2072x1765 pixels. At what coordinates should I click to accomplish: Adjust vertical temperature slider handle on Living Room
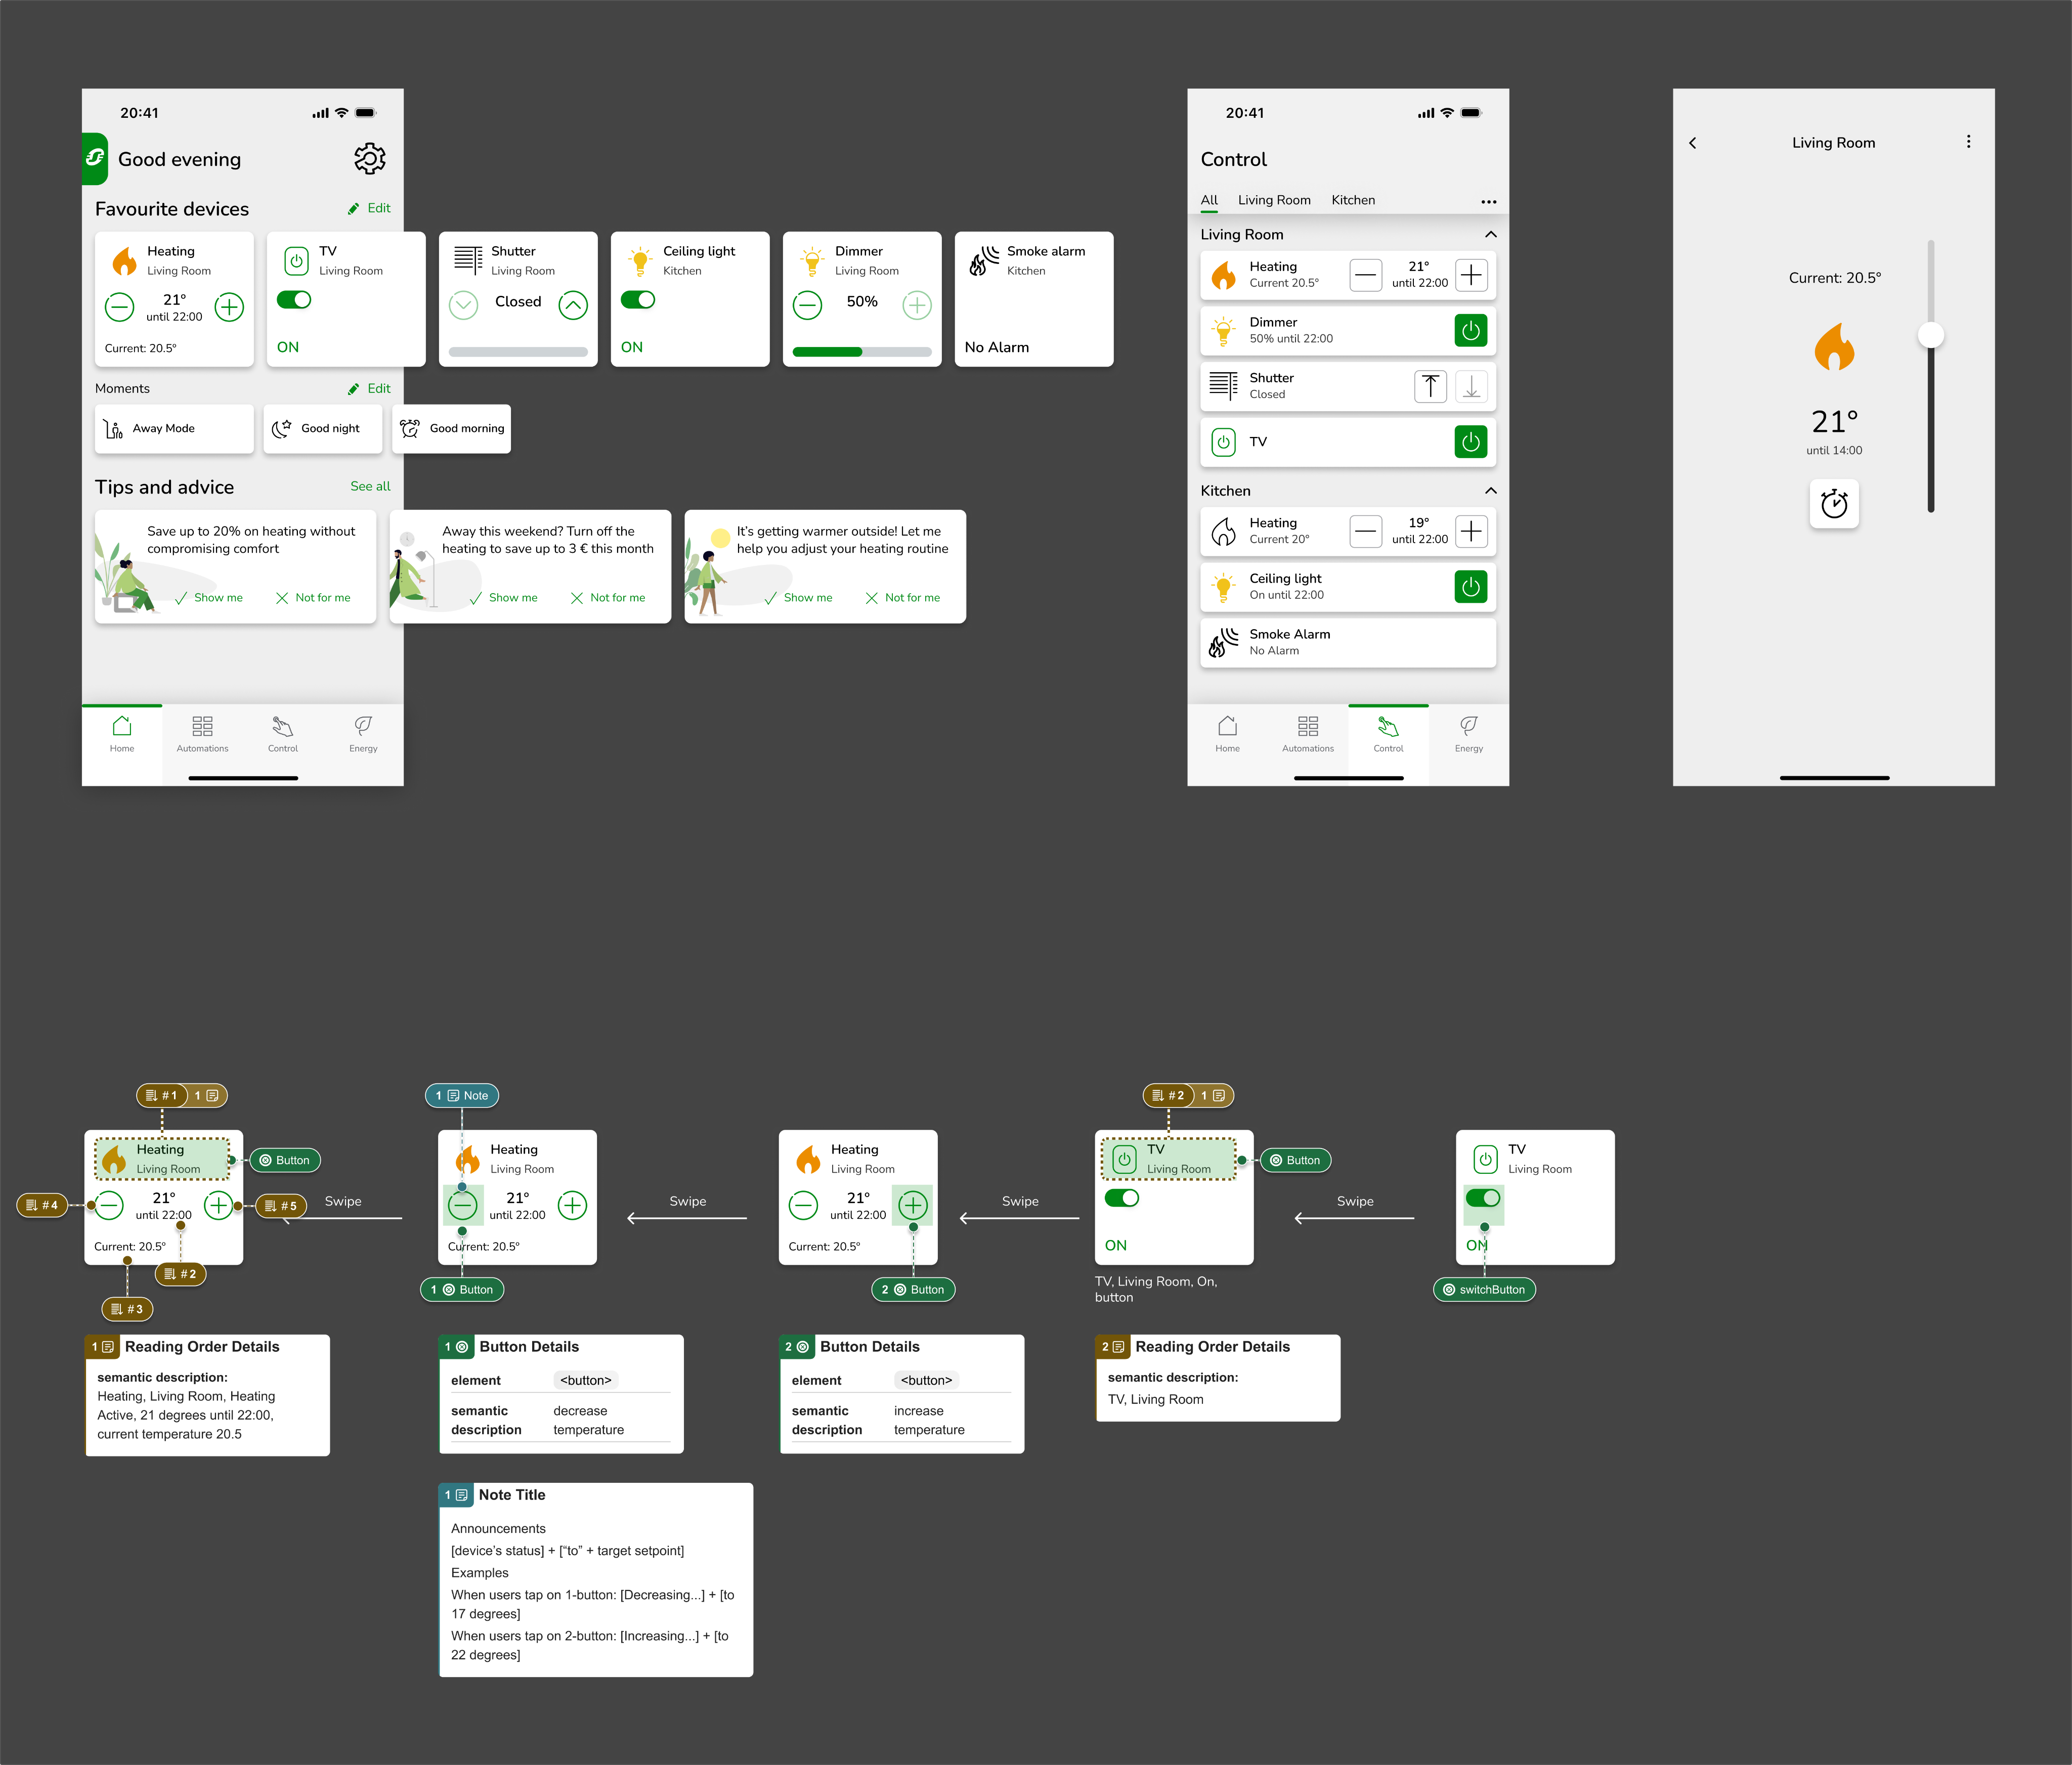(1930, 335)
